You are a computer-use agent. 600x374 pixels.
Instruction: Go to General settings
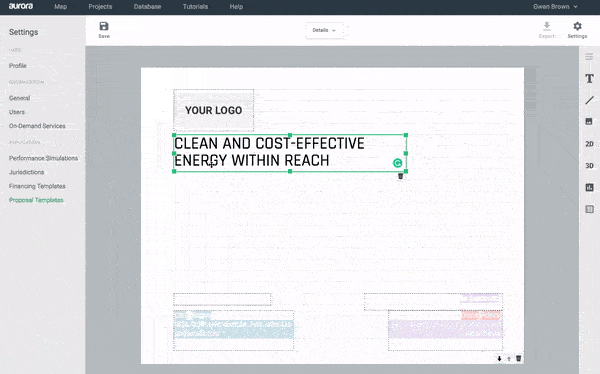[x=20, y=98]
